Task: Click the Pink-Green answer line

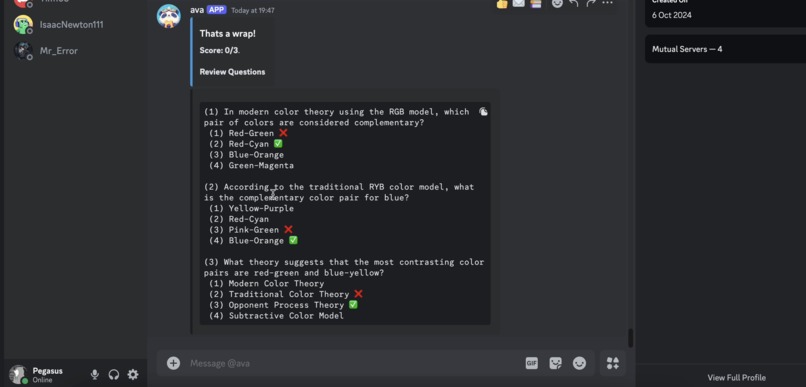Action: [x=251, y=230]
